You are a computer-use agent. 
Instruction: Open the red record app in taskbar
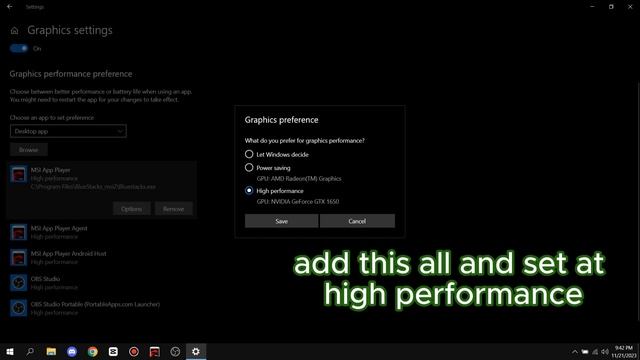[134, 351]
